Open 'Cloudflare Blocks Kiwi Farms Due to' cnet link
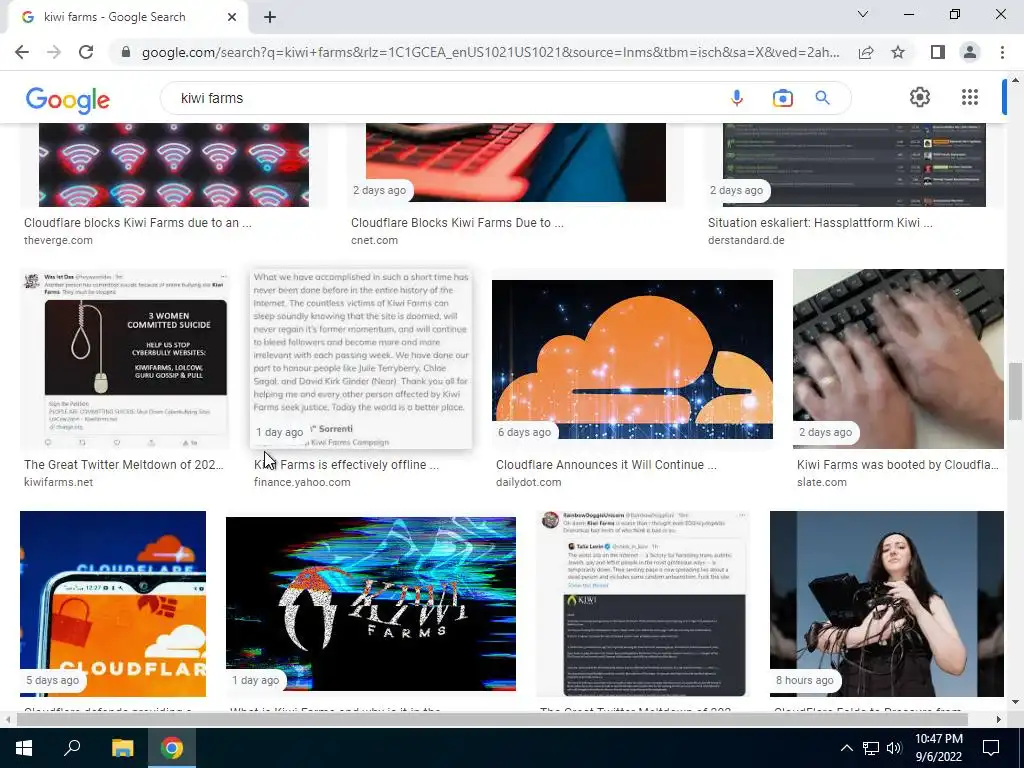 (457, 223)
